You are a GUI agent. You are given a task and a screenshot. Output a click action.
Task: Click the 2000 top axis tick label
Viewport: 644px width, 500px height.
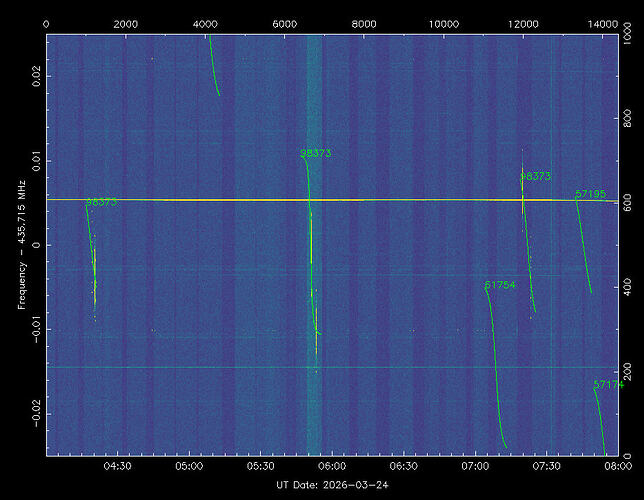(126, 22)
